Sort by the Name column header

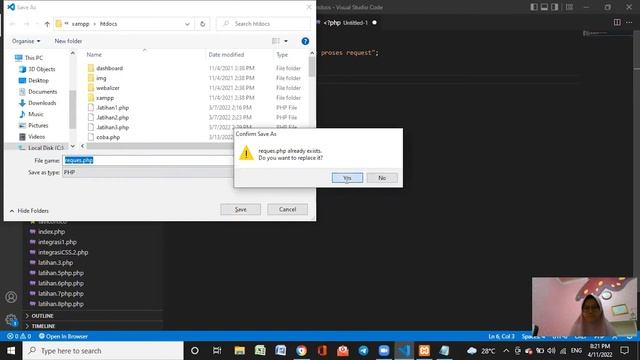coord(94,55)
